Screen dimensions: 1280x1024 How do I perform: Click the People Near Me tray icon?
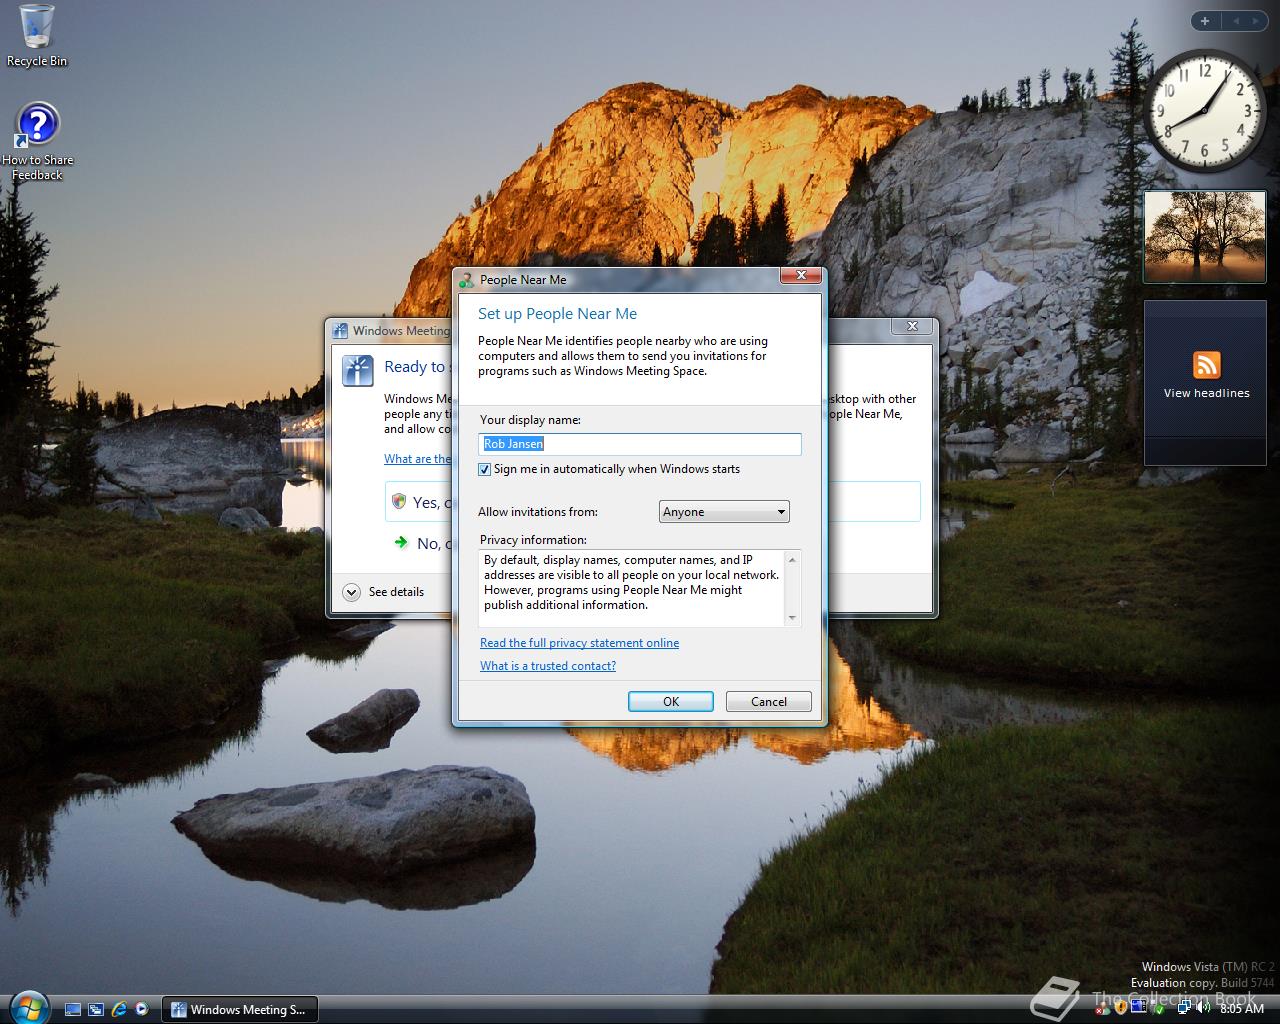point(1102,1008)
